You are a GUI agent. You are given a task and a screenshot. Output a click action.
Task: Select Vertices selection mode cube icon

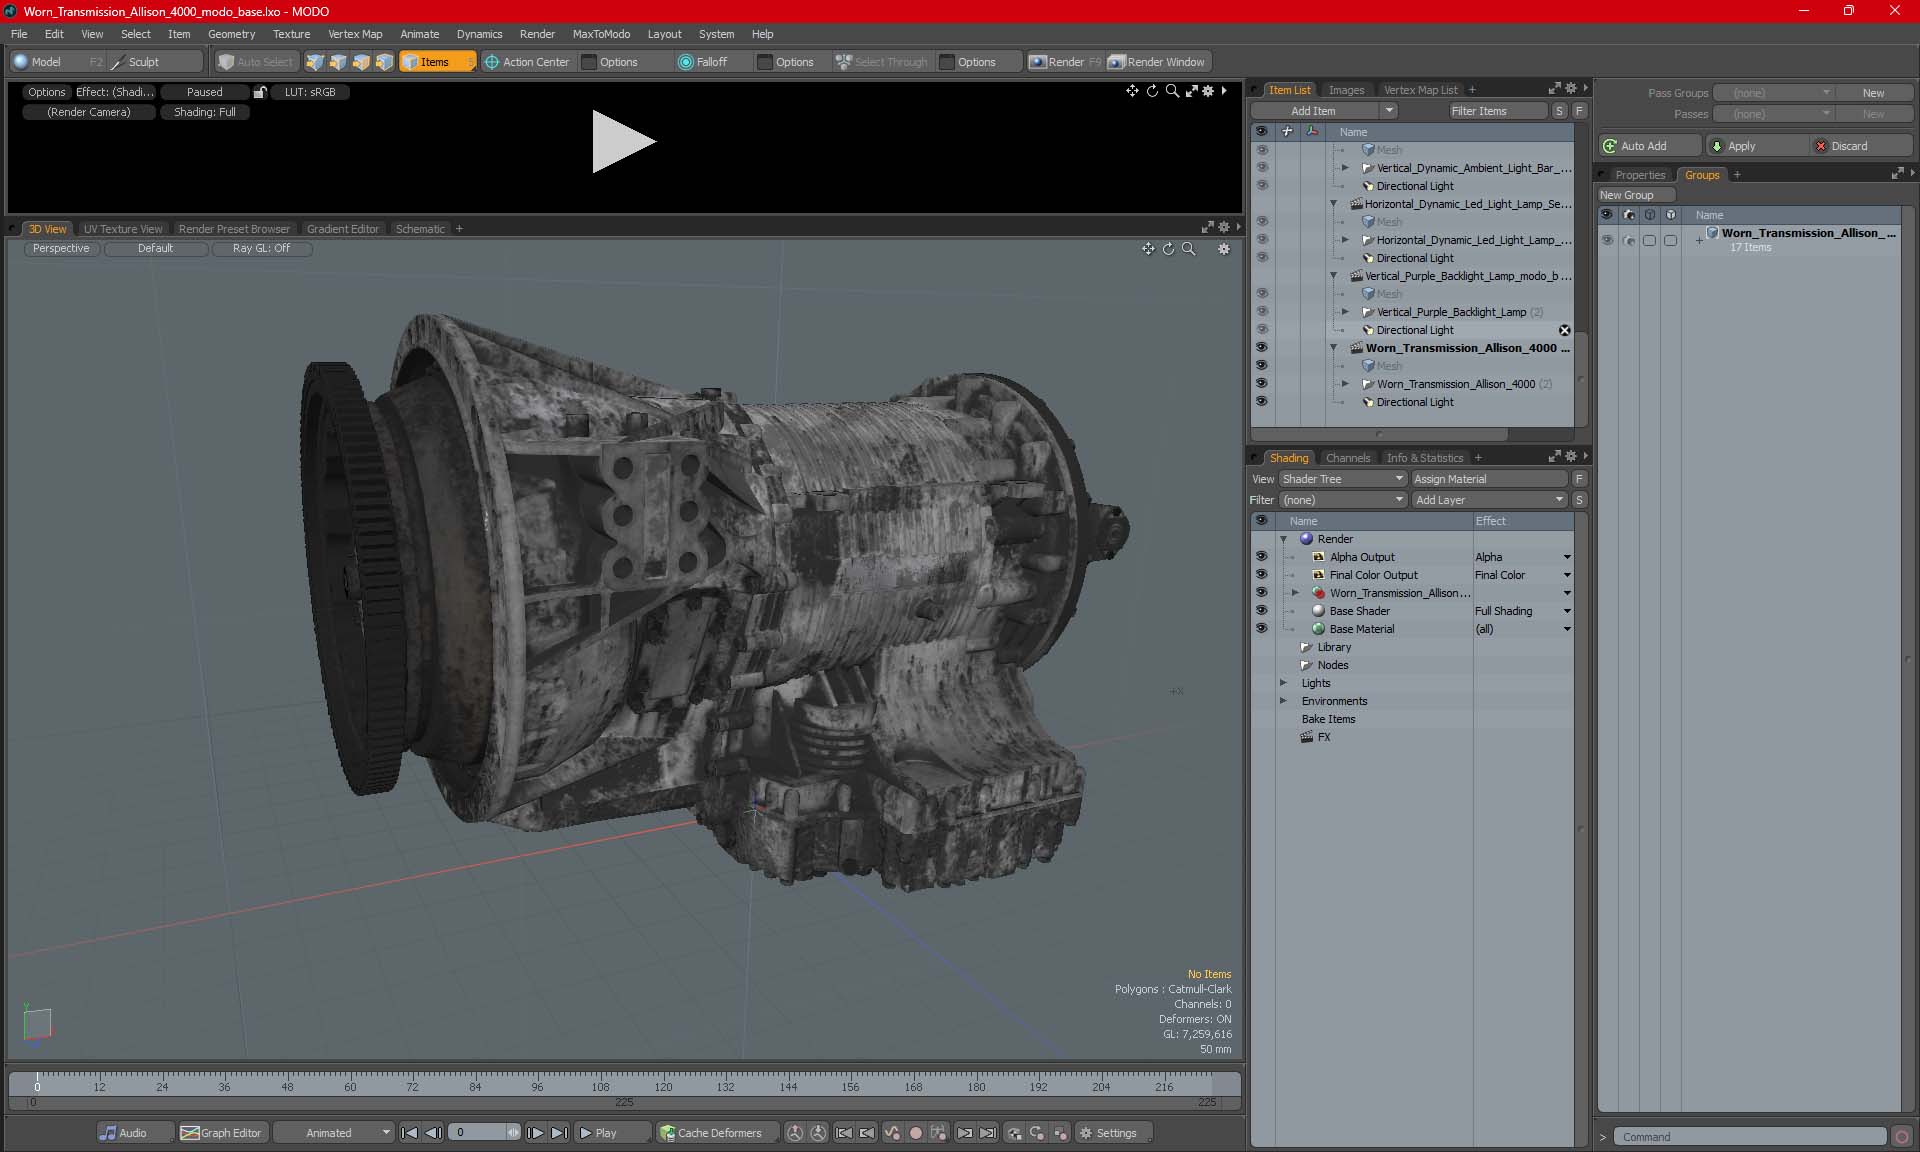[x=315, y=62]
